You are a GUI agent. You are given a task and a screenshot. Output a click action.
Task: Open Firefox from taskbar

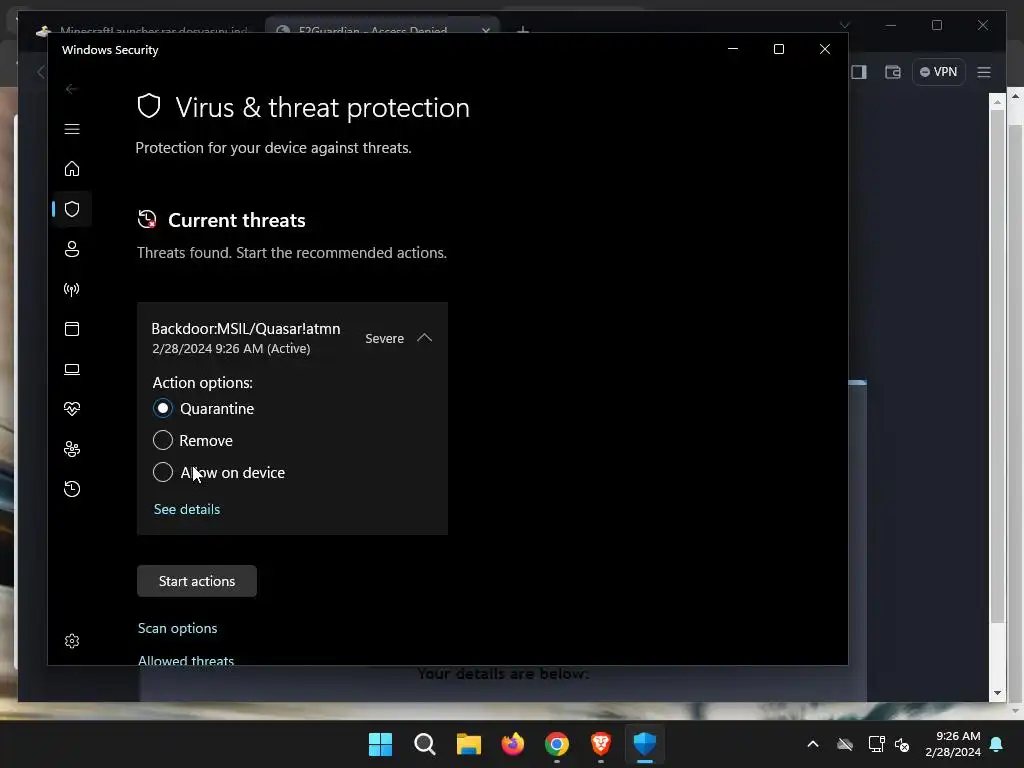point(513,744)
